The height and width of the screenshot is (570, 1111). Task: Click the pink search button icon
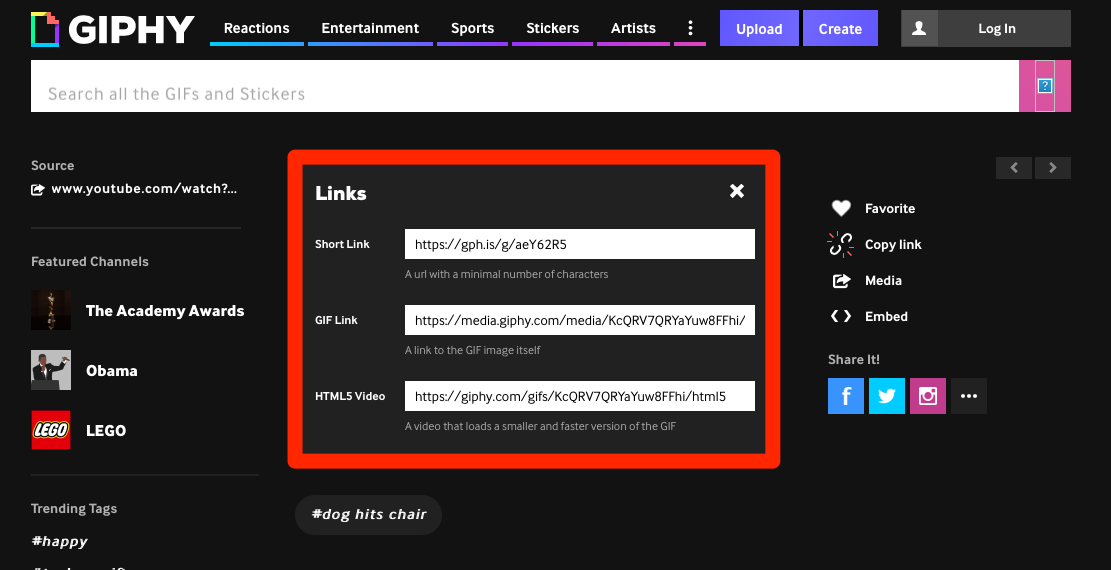click(1044, 86)
